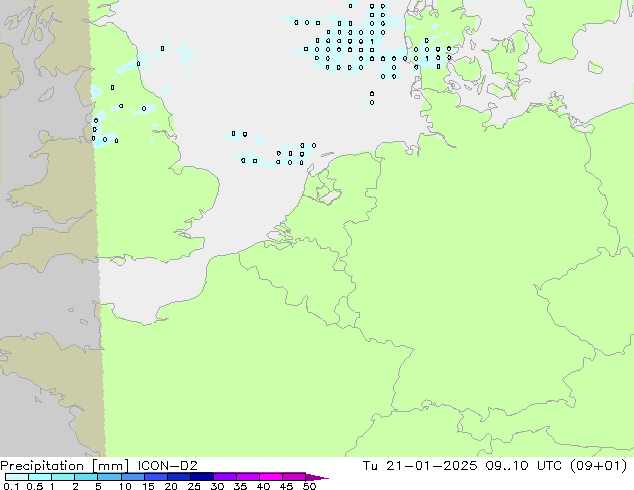Click the 5–10 mm legend color swatch
This screenshot has width=634, height=490.
[110, 477]
